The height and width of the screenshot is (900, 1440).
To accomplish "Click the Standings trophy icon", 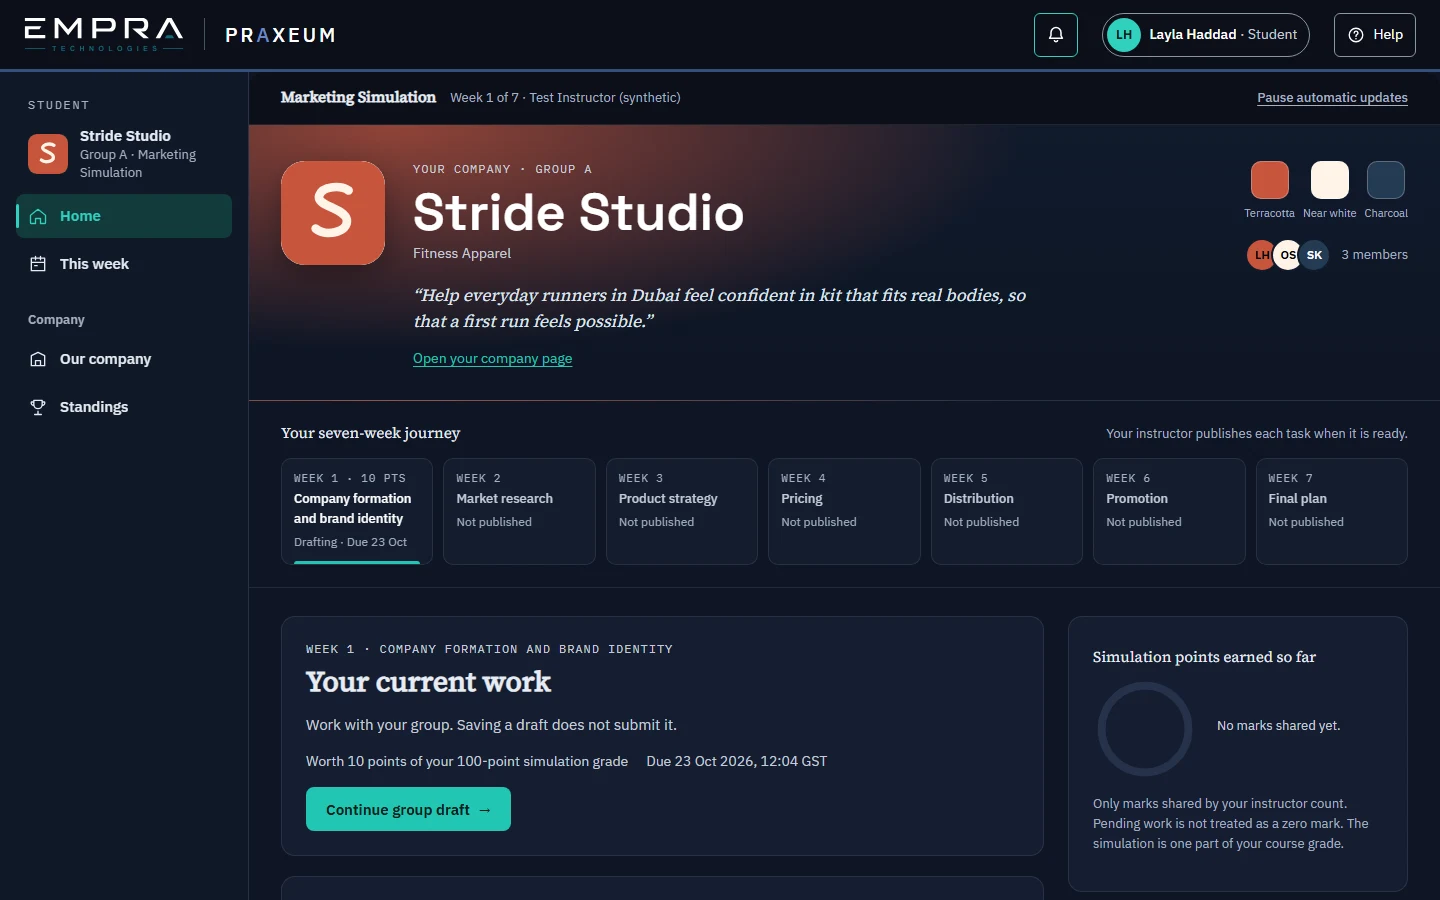I will [x=38, y=407].
